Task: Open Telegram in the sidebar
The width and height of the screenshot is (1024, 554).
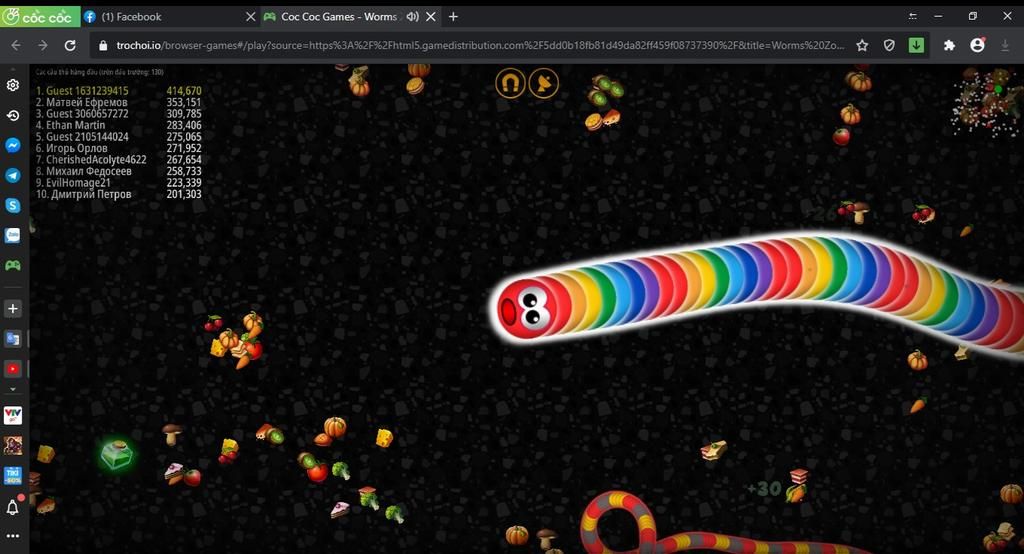Action: [x=12, y=175]
